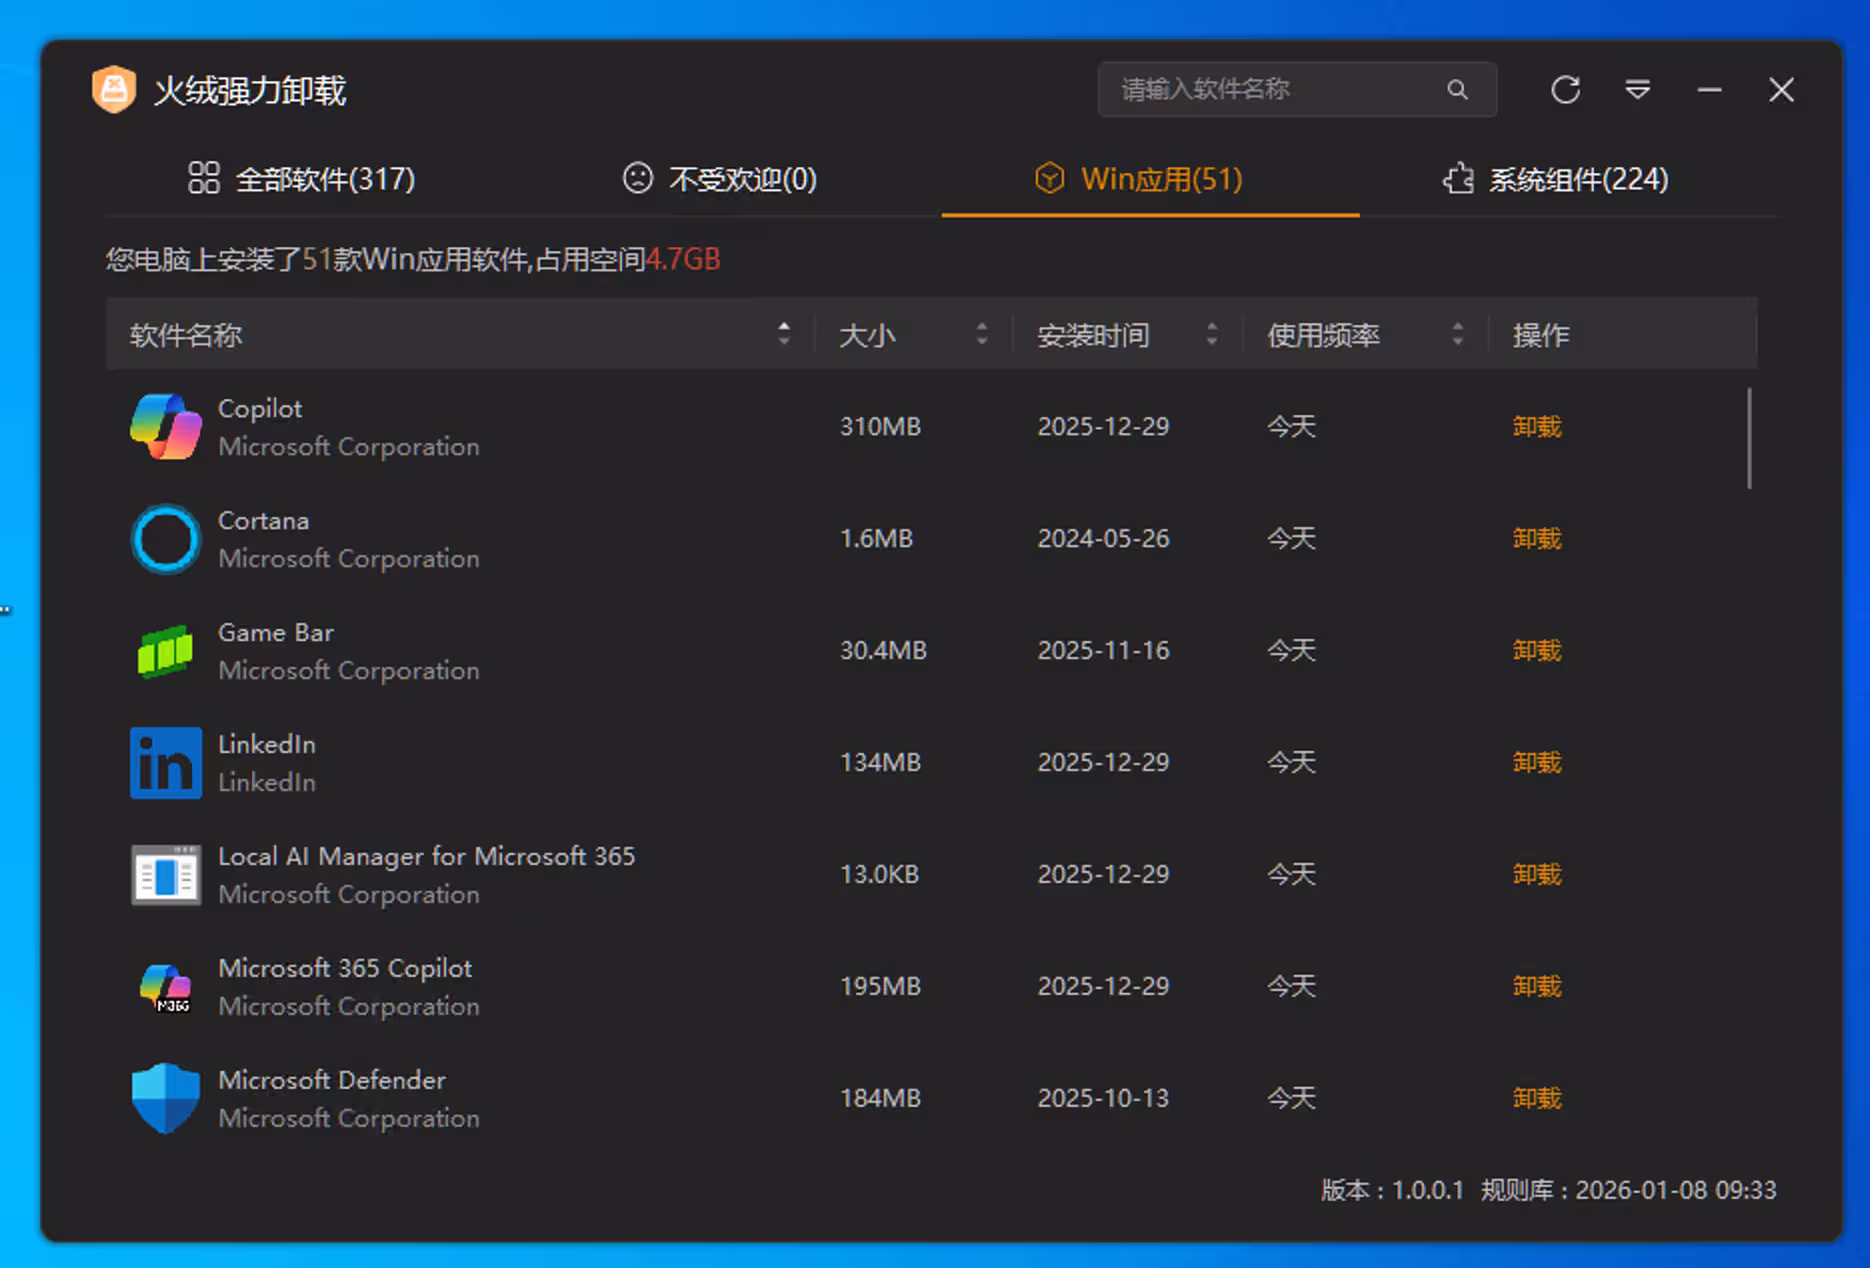This screenshot has width=1870, height=1268.
Task: Click 卸载 for Microsoft Defender
Action: tap(1536, 1097)
